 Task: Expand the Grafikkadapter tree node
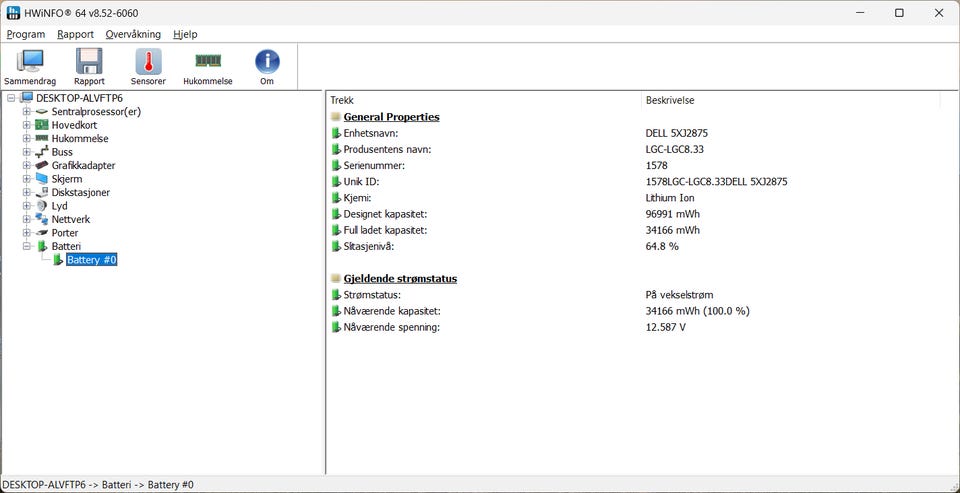click(26, 165)
